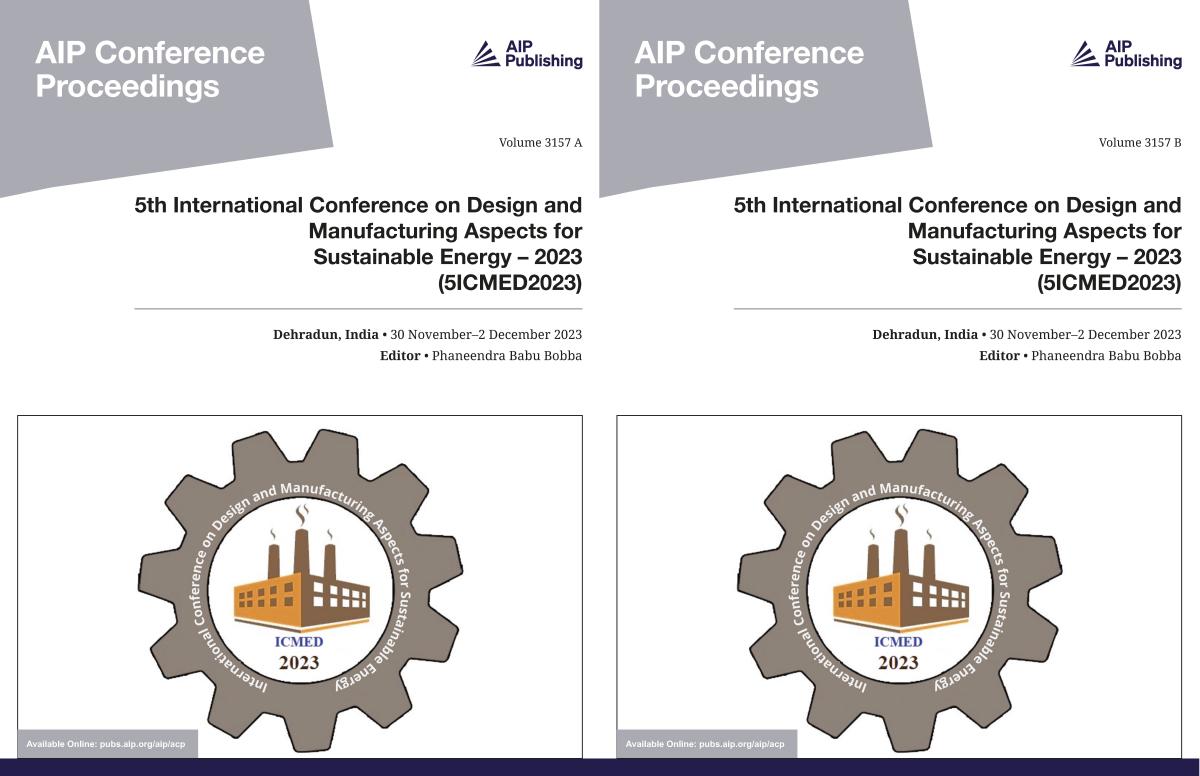1200x776 pixels.
Task: Click 'AIP Conference Proceedings' heading on right cover
Action: [x=749, y=69]
